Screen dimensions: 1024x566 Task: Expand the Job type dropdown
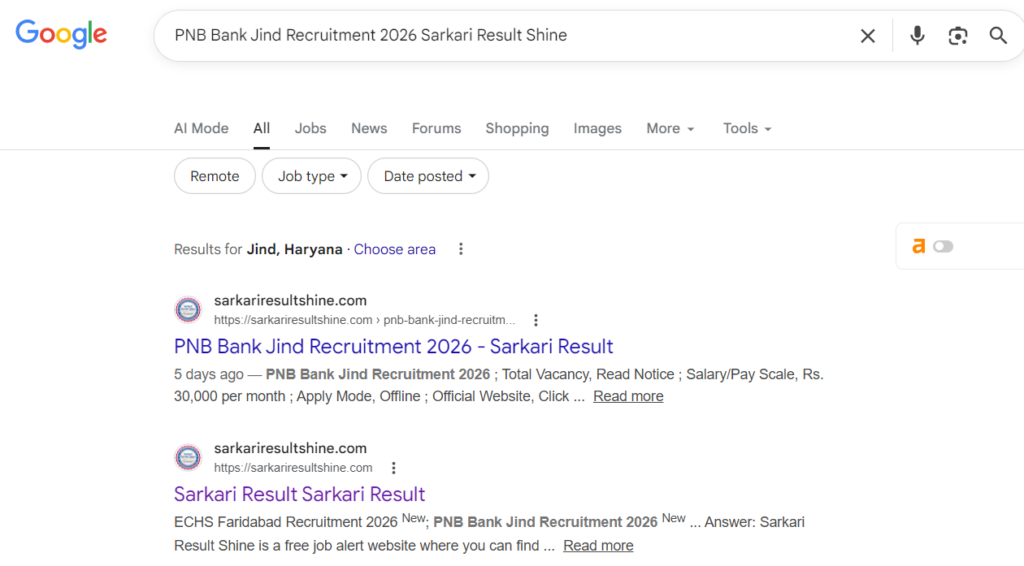[312, 176]
